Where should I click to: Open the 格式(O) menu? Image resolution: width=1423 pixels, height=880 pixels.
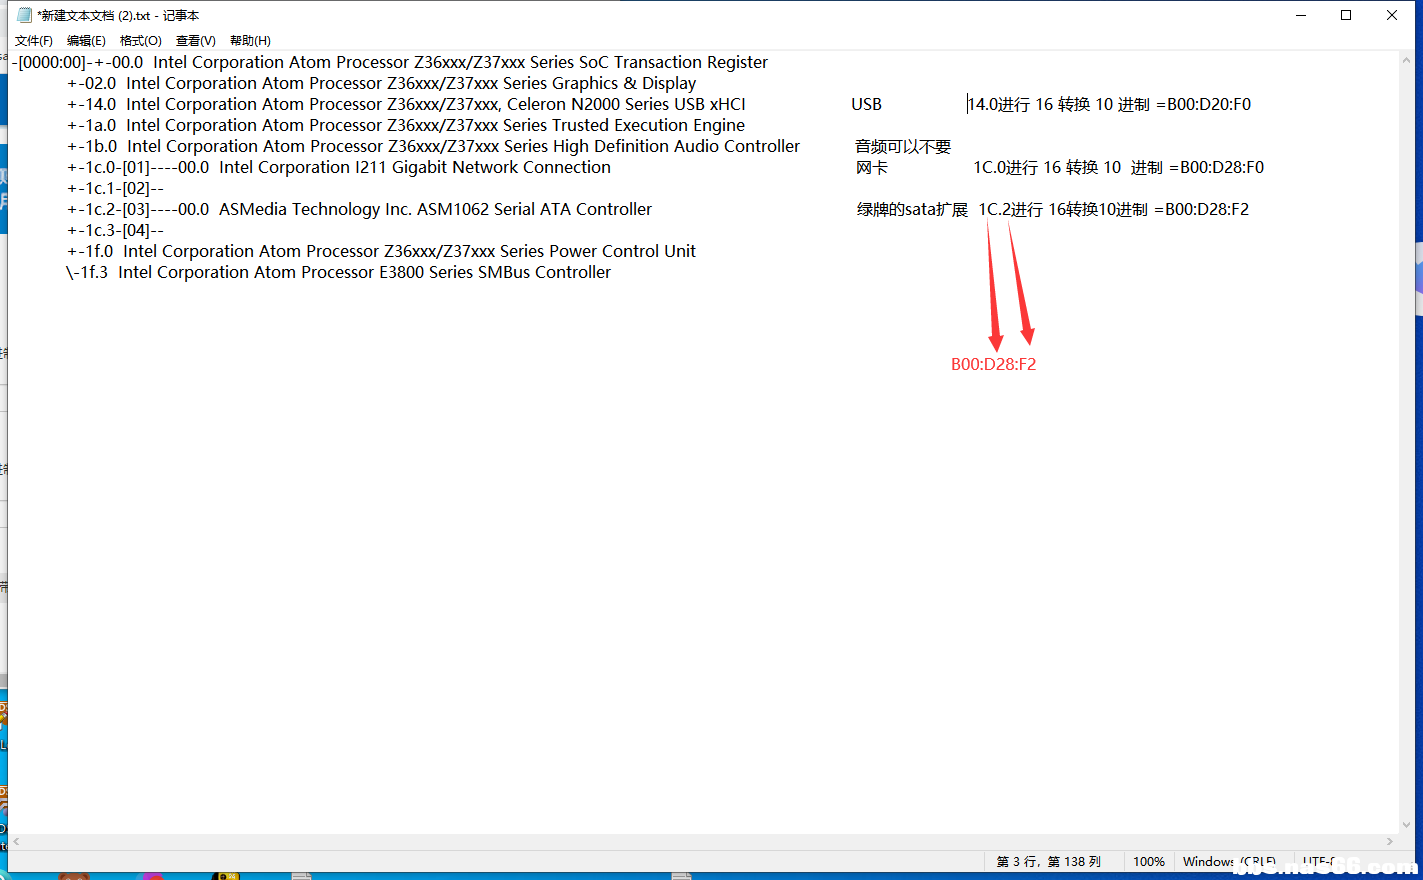140,41
